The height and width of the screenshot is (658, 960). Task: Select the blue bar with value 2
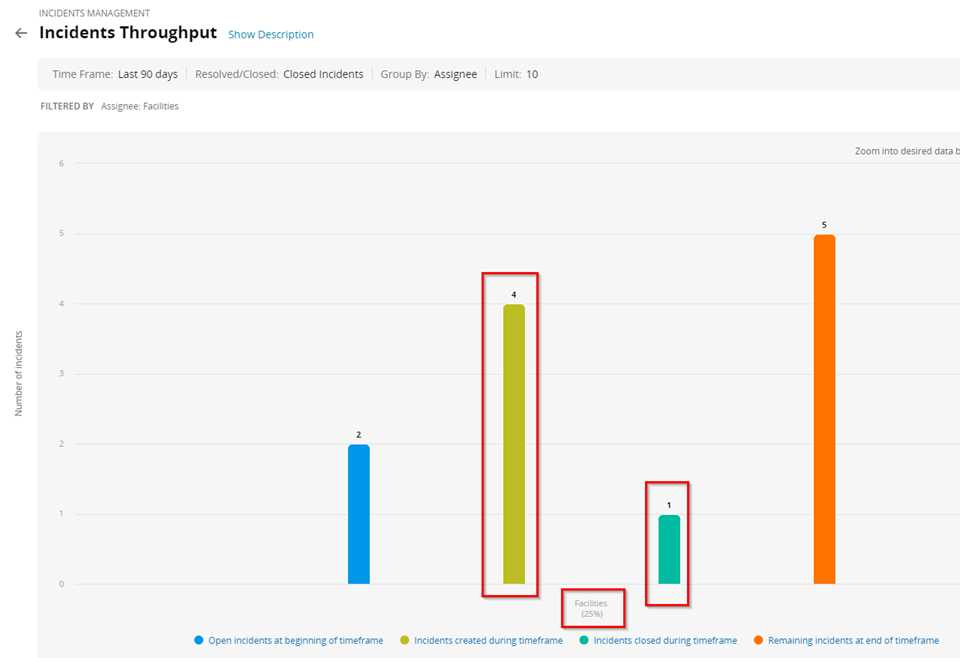(358, 514)
